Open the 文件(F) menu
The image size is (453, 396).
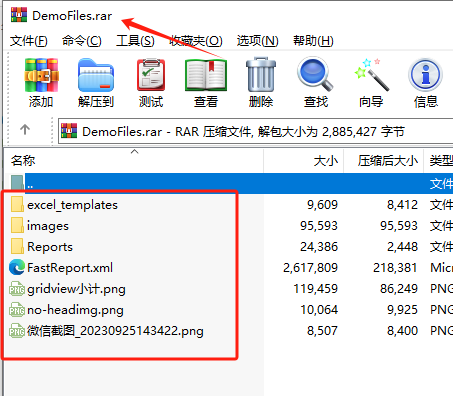pos(29,41)
